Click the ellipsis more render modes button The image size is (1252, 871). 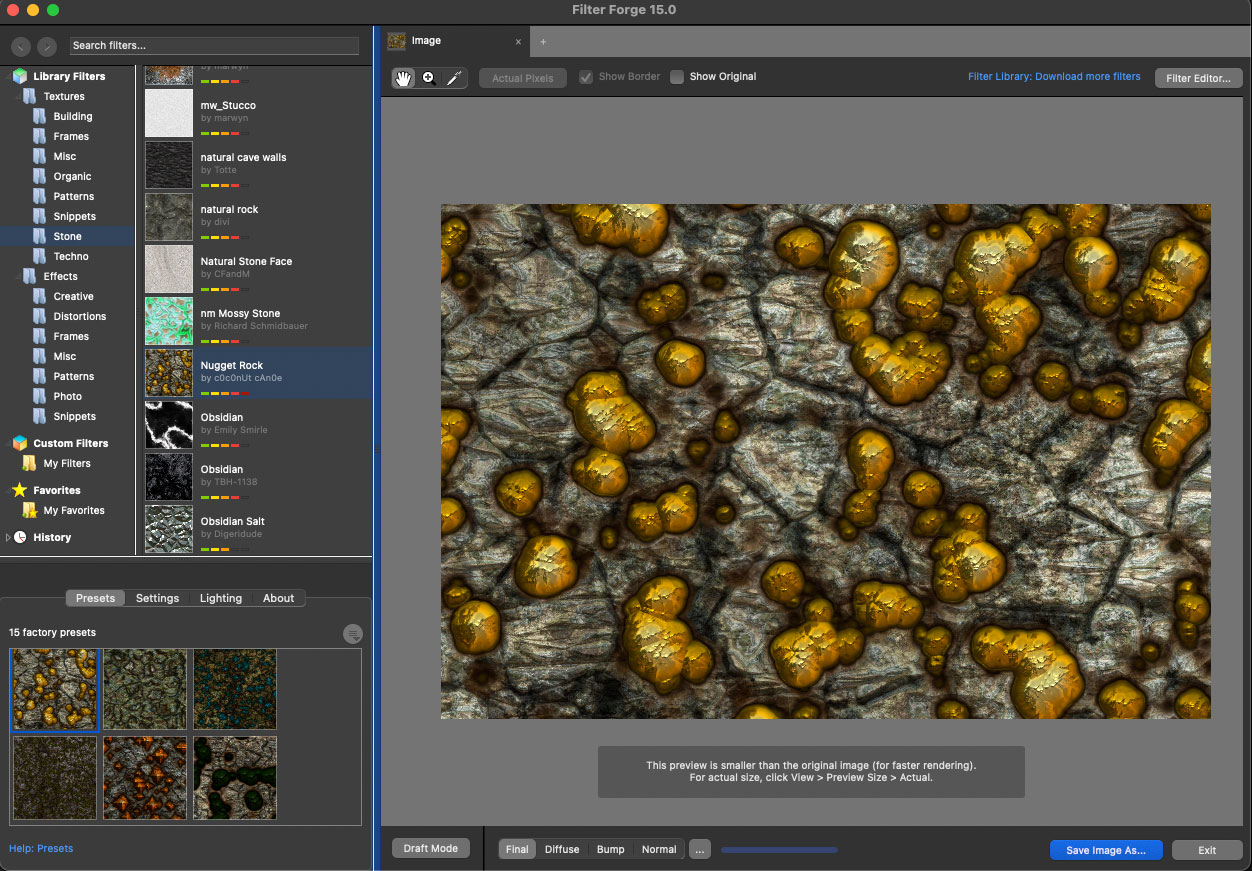(700, 849)
